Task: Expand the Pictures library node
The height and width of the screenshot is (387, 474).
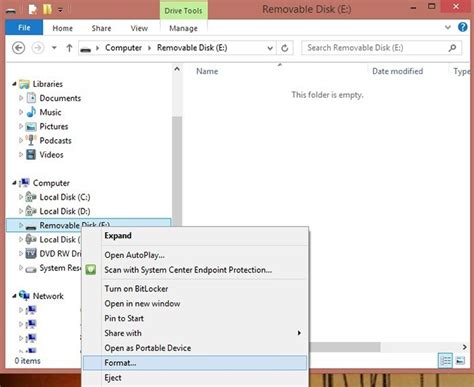Action: pos(21,126)
